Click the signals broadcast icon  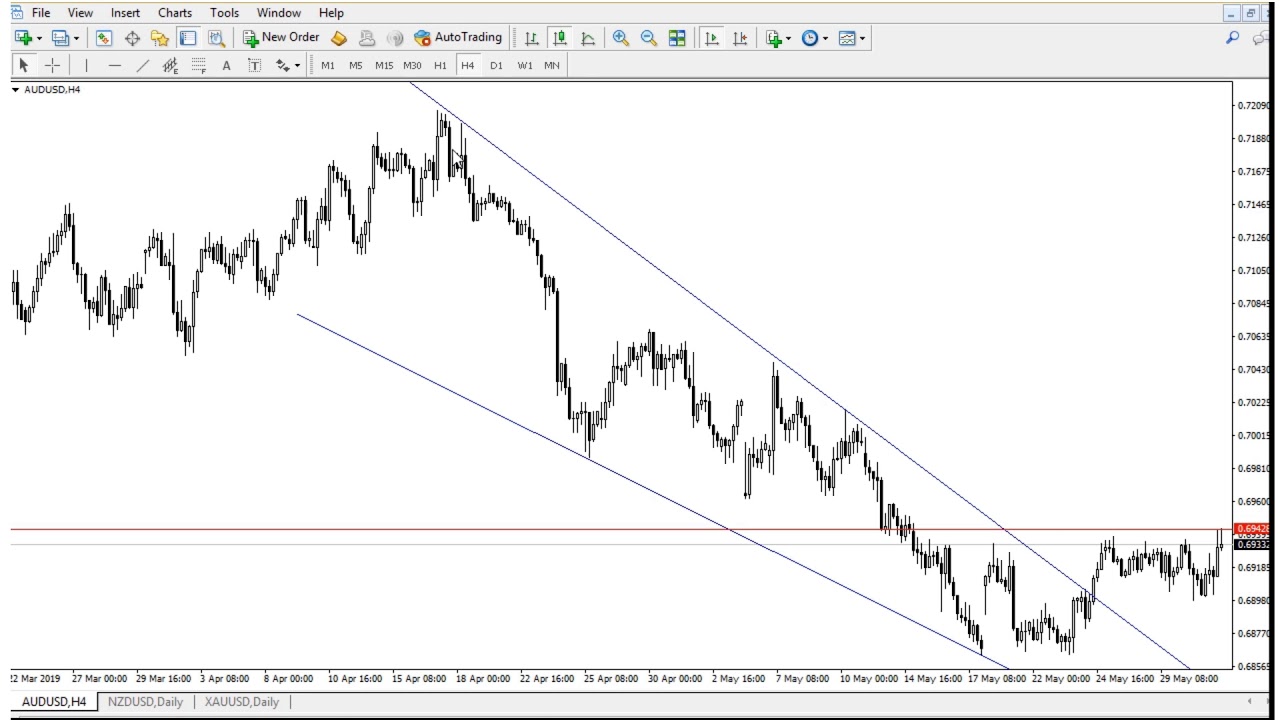click(x=395, y=38)
